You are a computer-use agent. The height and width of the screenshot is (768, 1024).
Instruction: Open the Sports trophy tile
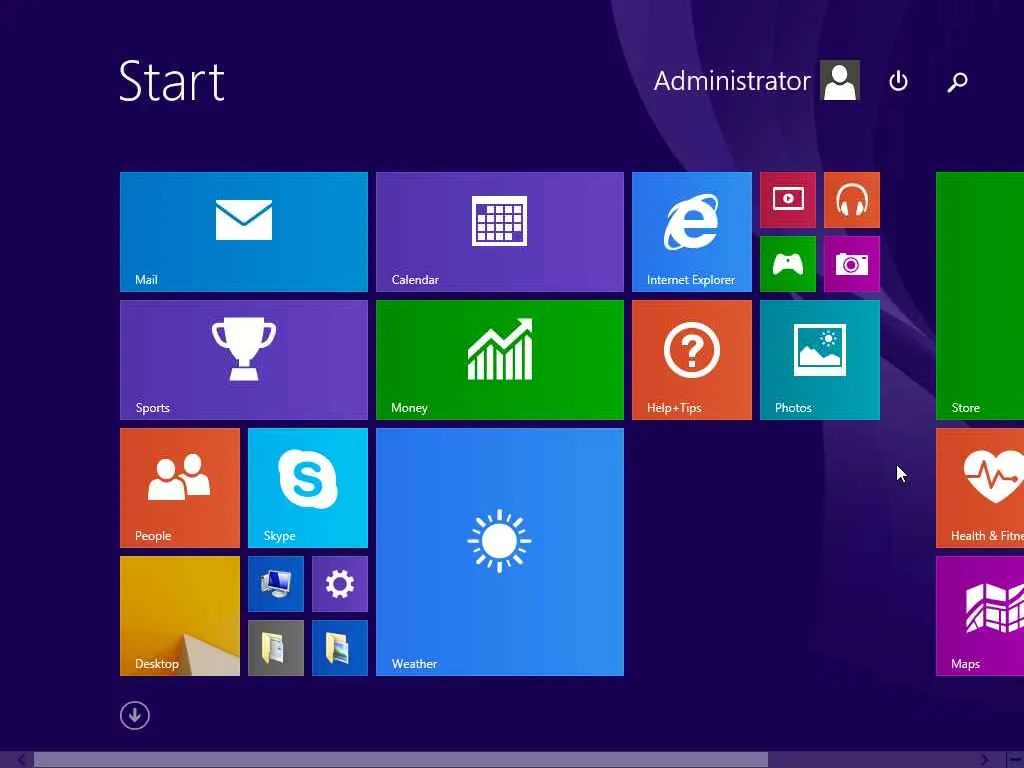[x=244, y=360]
